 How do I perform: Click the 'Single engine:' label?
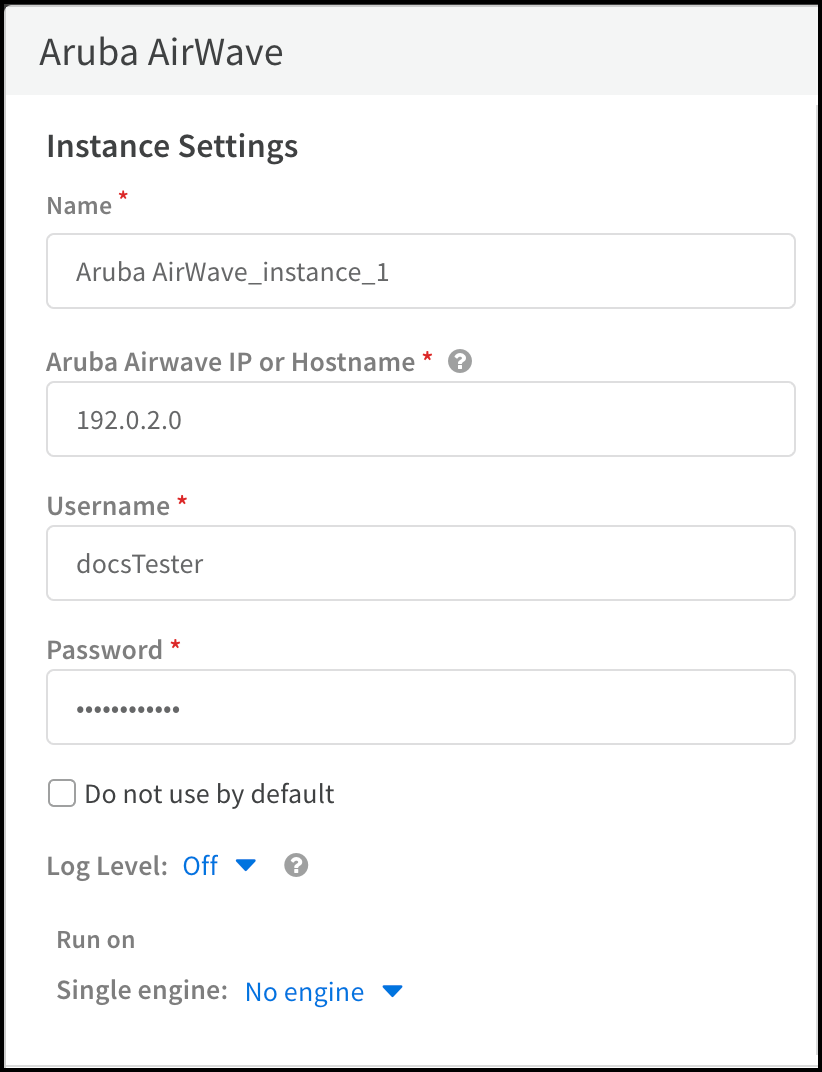tap(143, 991)
